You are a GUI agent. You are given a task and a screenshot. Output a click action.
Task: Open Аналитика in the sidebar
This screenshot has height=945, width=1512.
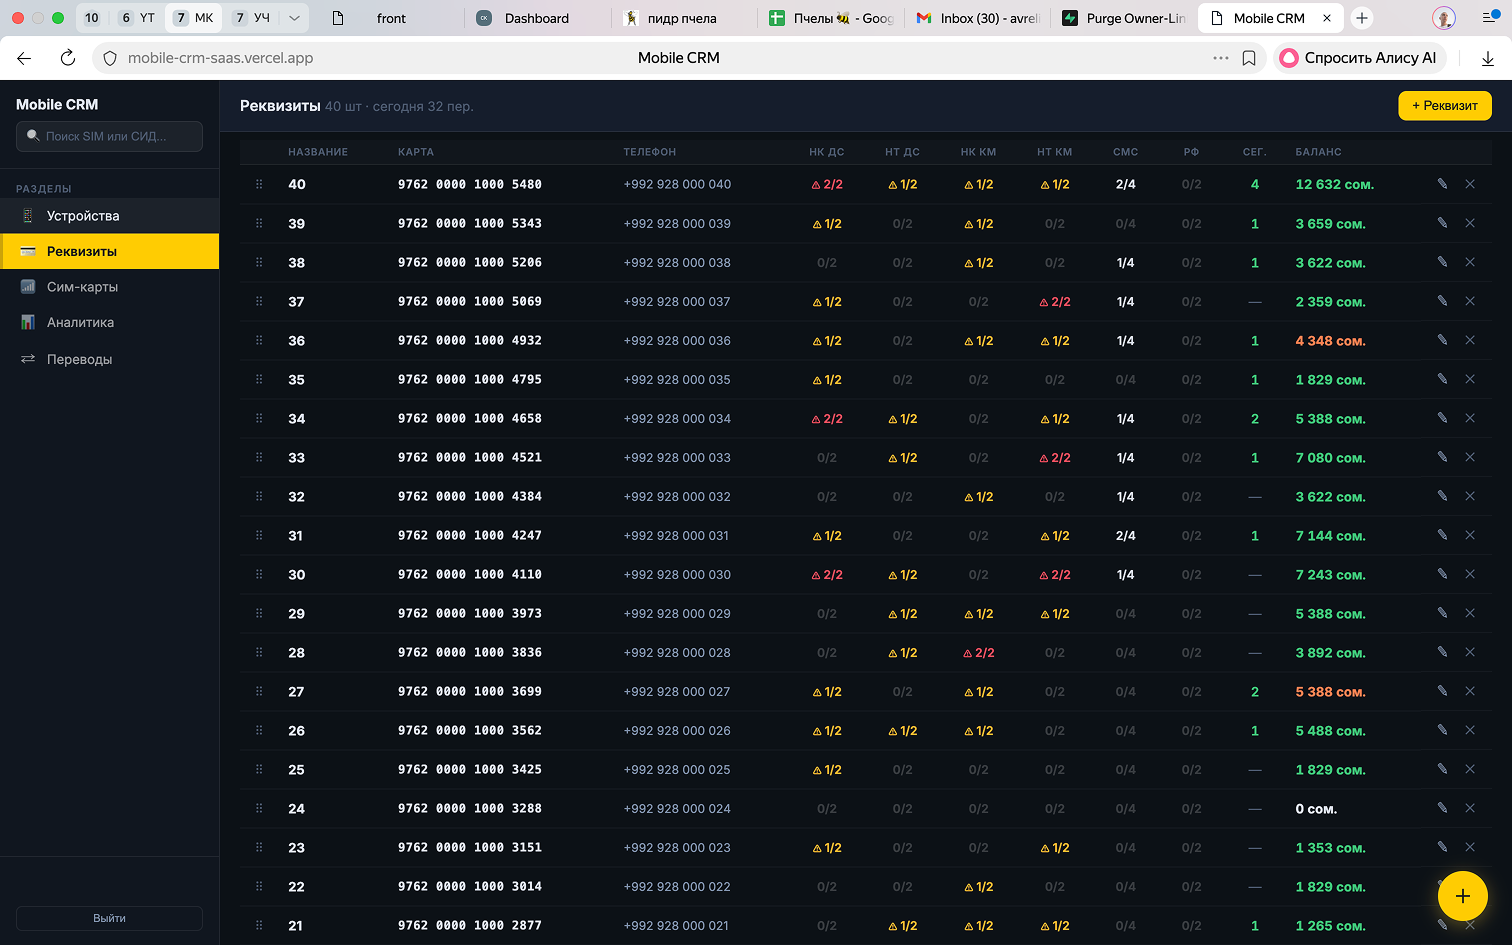[110, 323]
